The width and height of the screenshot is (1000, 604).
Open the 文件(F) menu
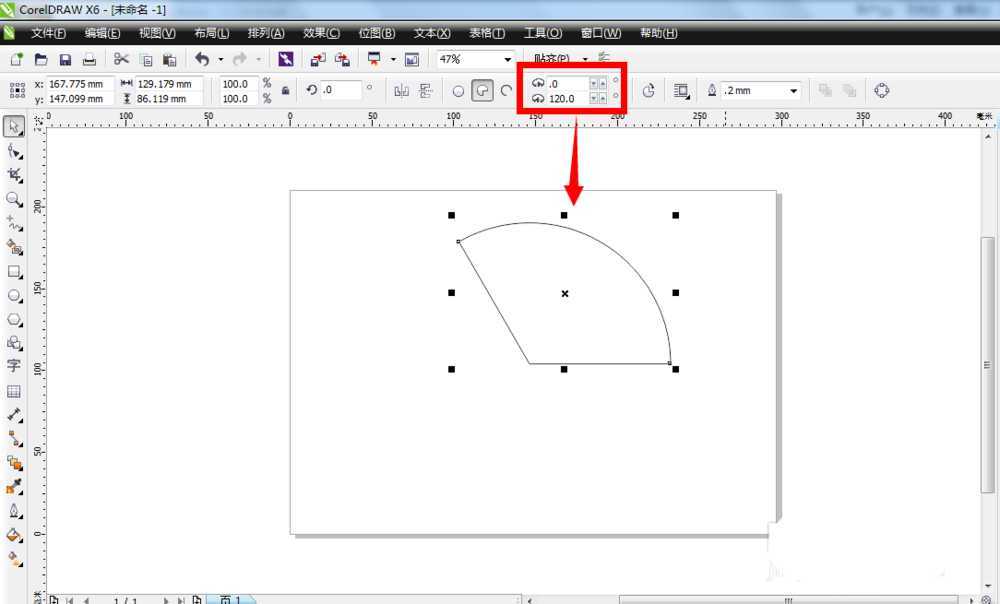pos(48,33)
